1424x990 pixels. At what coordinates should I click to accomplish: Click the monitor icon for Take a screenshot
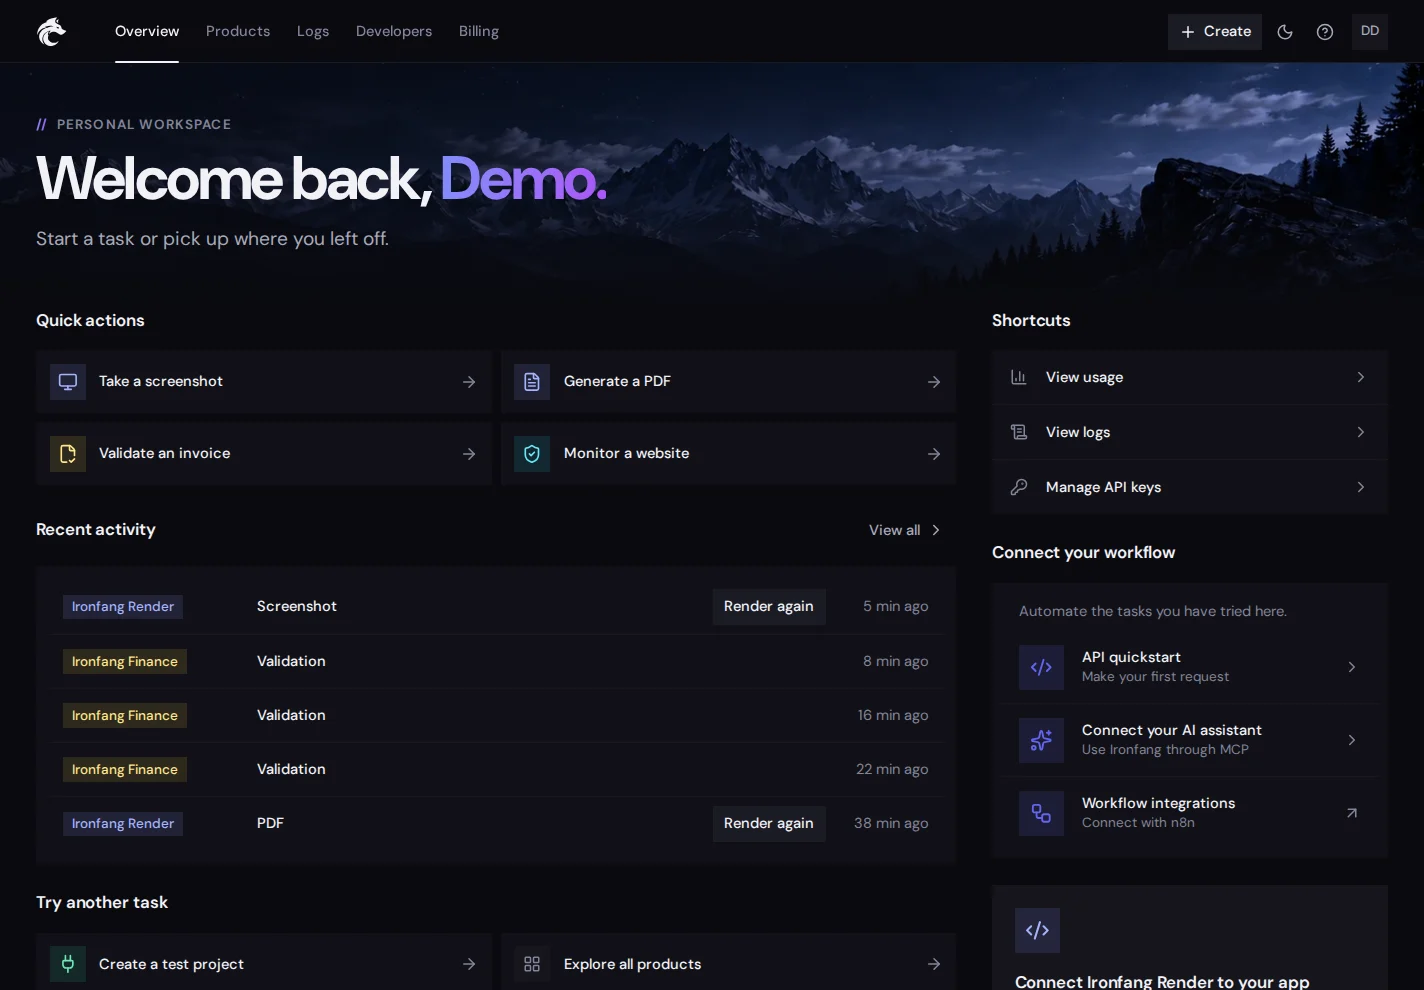pyautogui.click(x=68, y=382)
